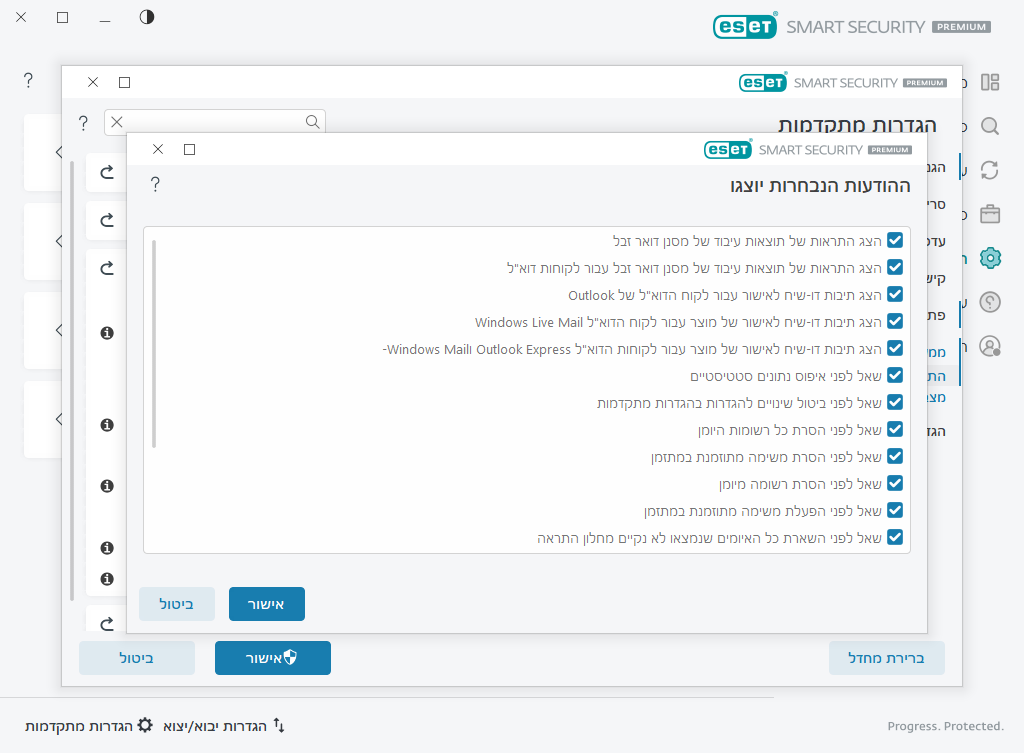Expand the fourth chevron card in main window
Viewport: 1024px width, 753px height.
click(59, 419)
